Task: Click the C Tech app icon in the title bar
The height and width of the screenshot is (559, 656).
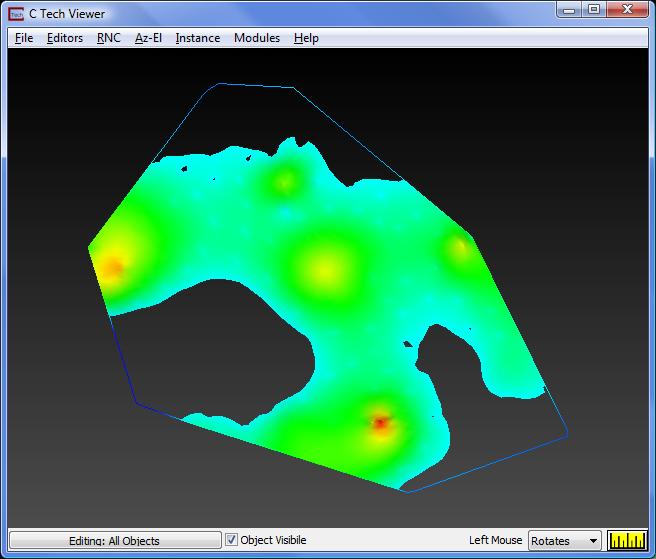Action: (x=16, y=14)
